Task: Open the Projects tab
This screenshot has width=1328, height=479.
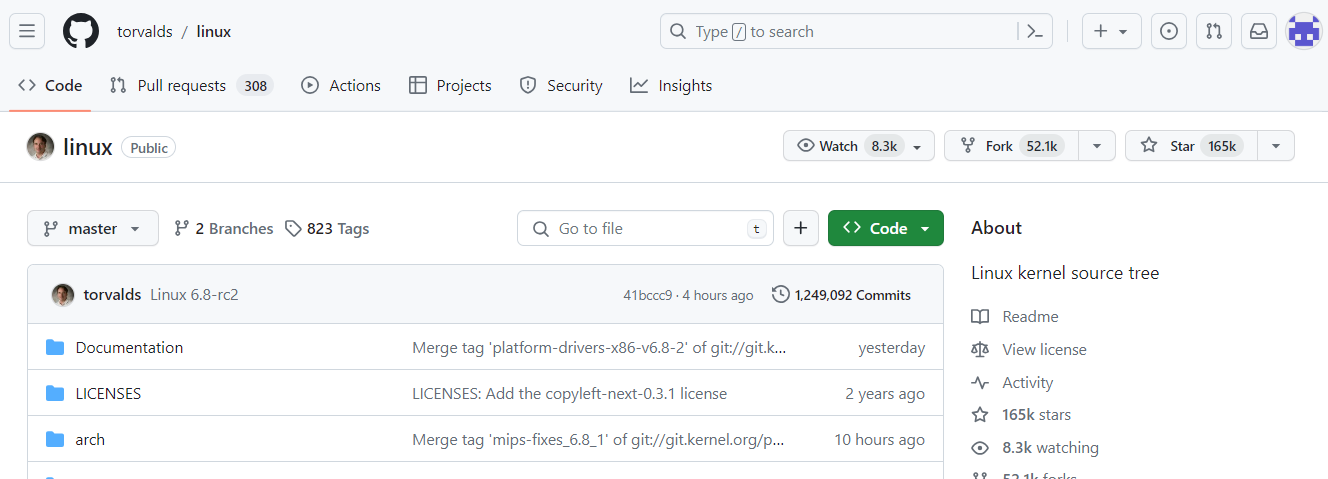Action: tap(450, 86)
